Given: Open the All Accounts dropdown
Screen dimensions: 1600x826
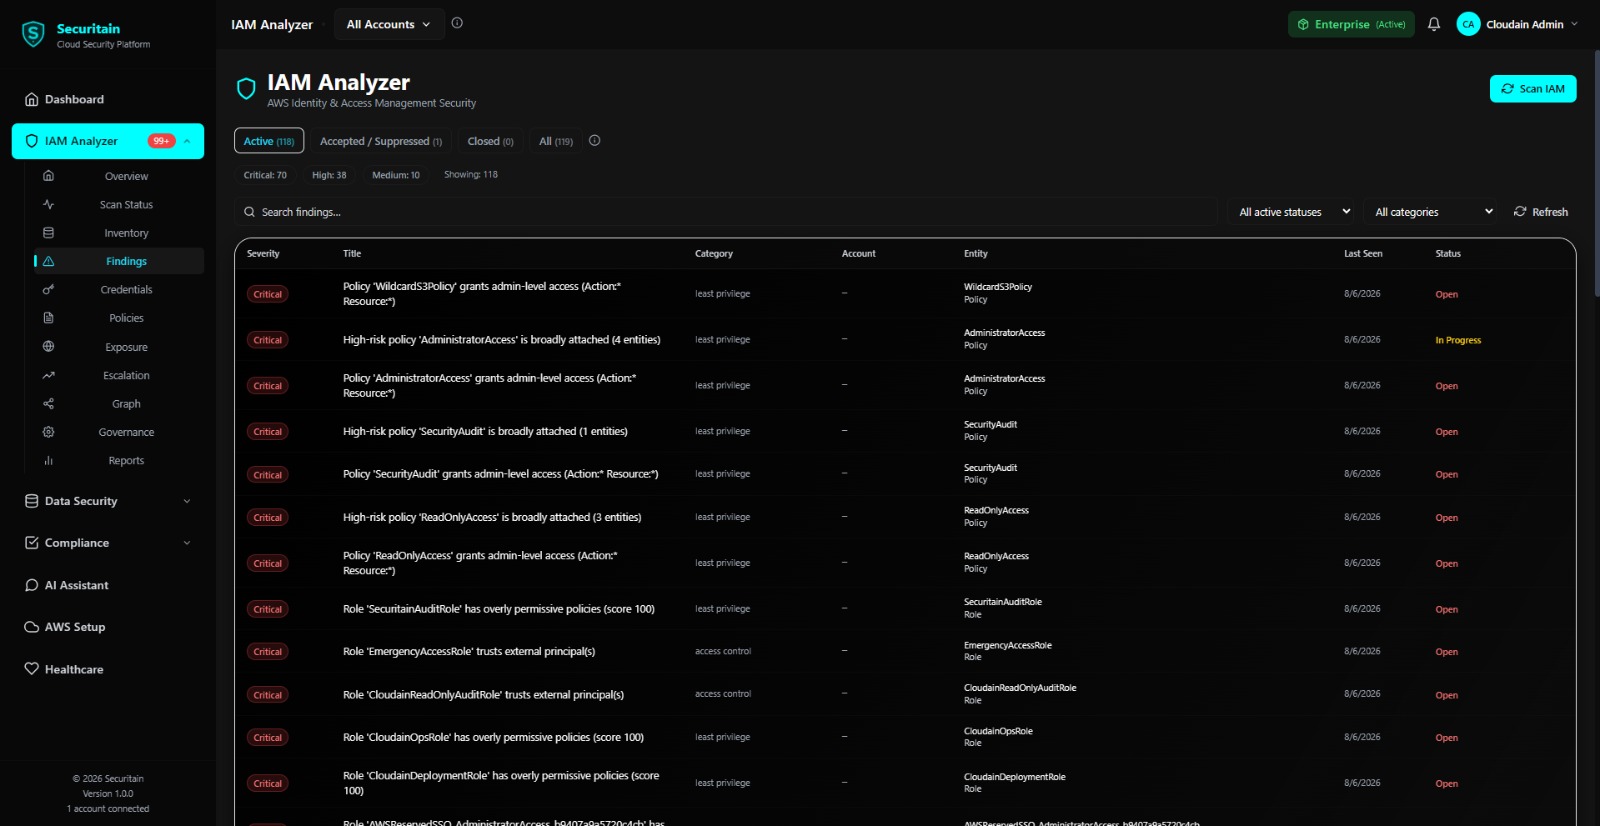Looking at the screenshot, I should [388, 24].
